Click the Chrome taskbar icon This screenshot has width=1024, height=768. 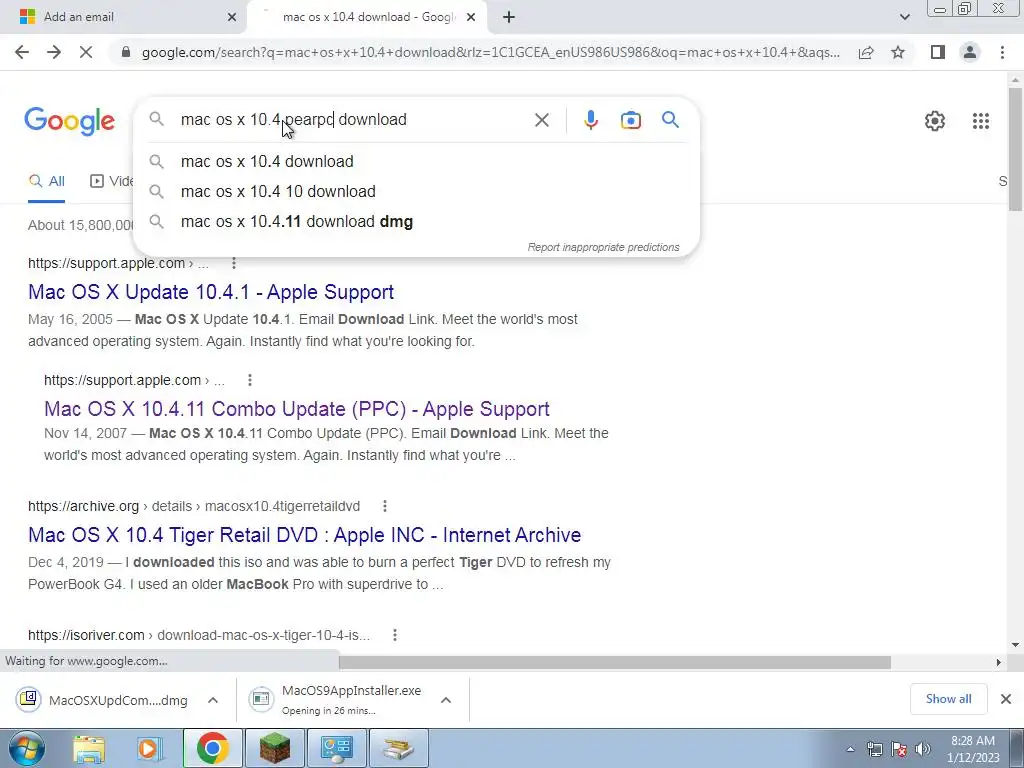click(212, 748)
